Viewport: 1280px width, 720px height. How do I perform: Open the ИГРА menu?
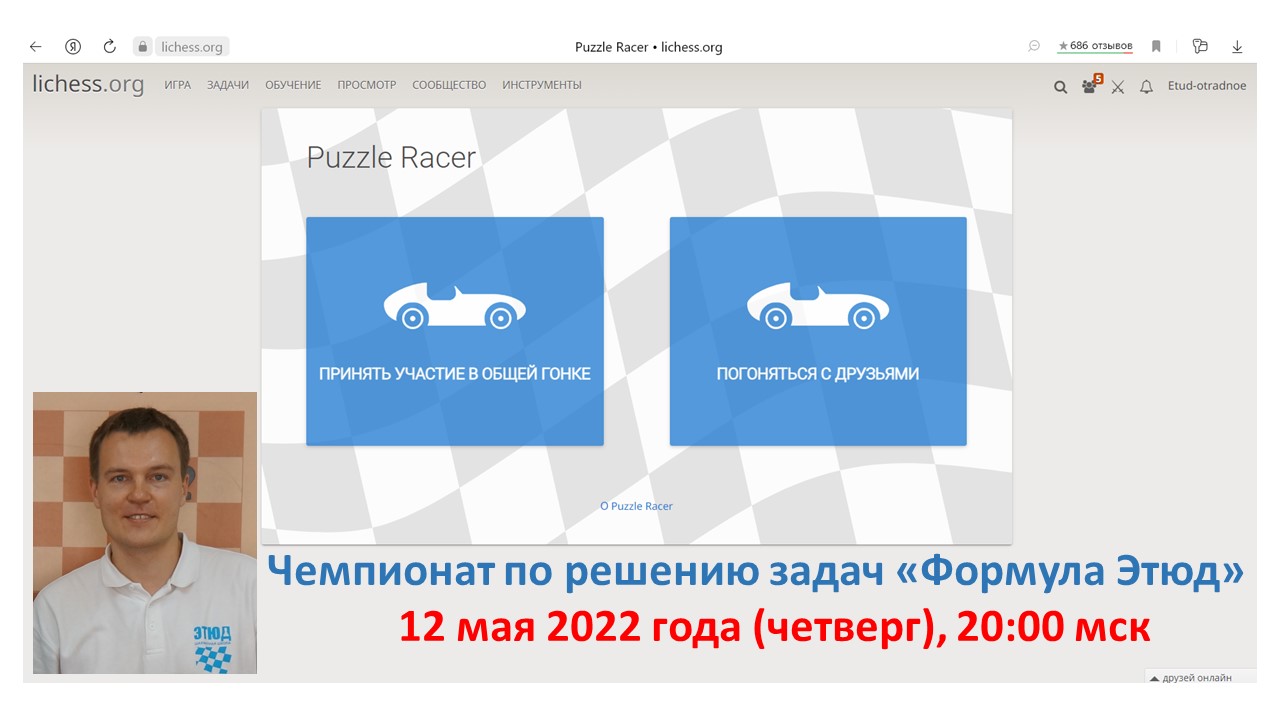click(x=178, y=86)
